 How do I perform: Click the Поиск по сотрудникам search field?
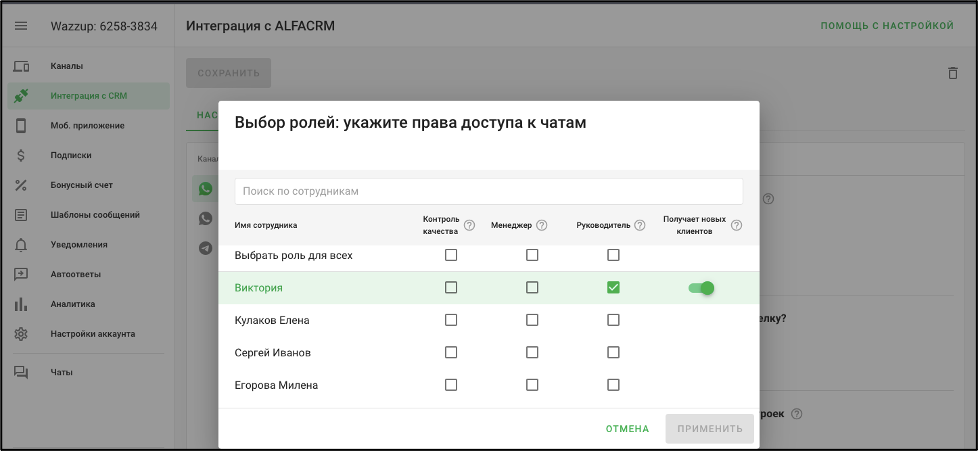click(x=488, y=191)
